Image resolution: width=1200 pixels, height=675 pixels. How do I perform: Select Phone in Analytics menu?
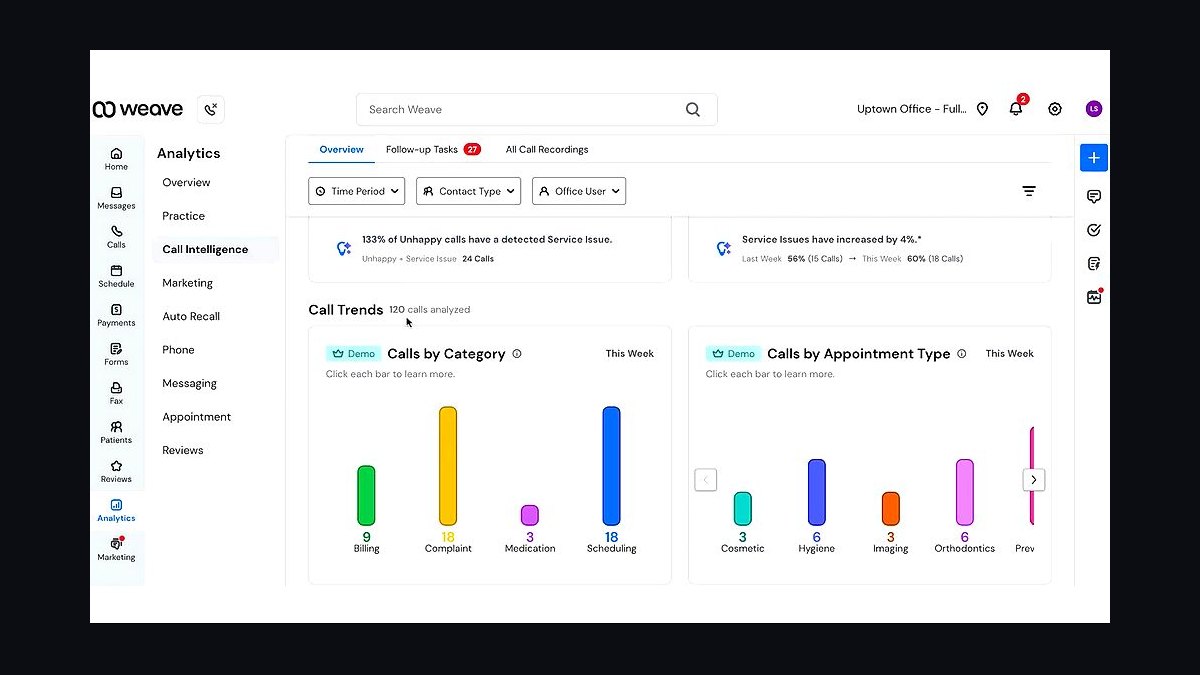point(179,350)
